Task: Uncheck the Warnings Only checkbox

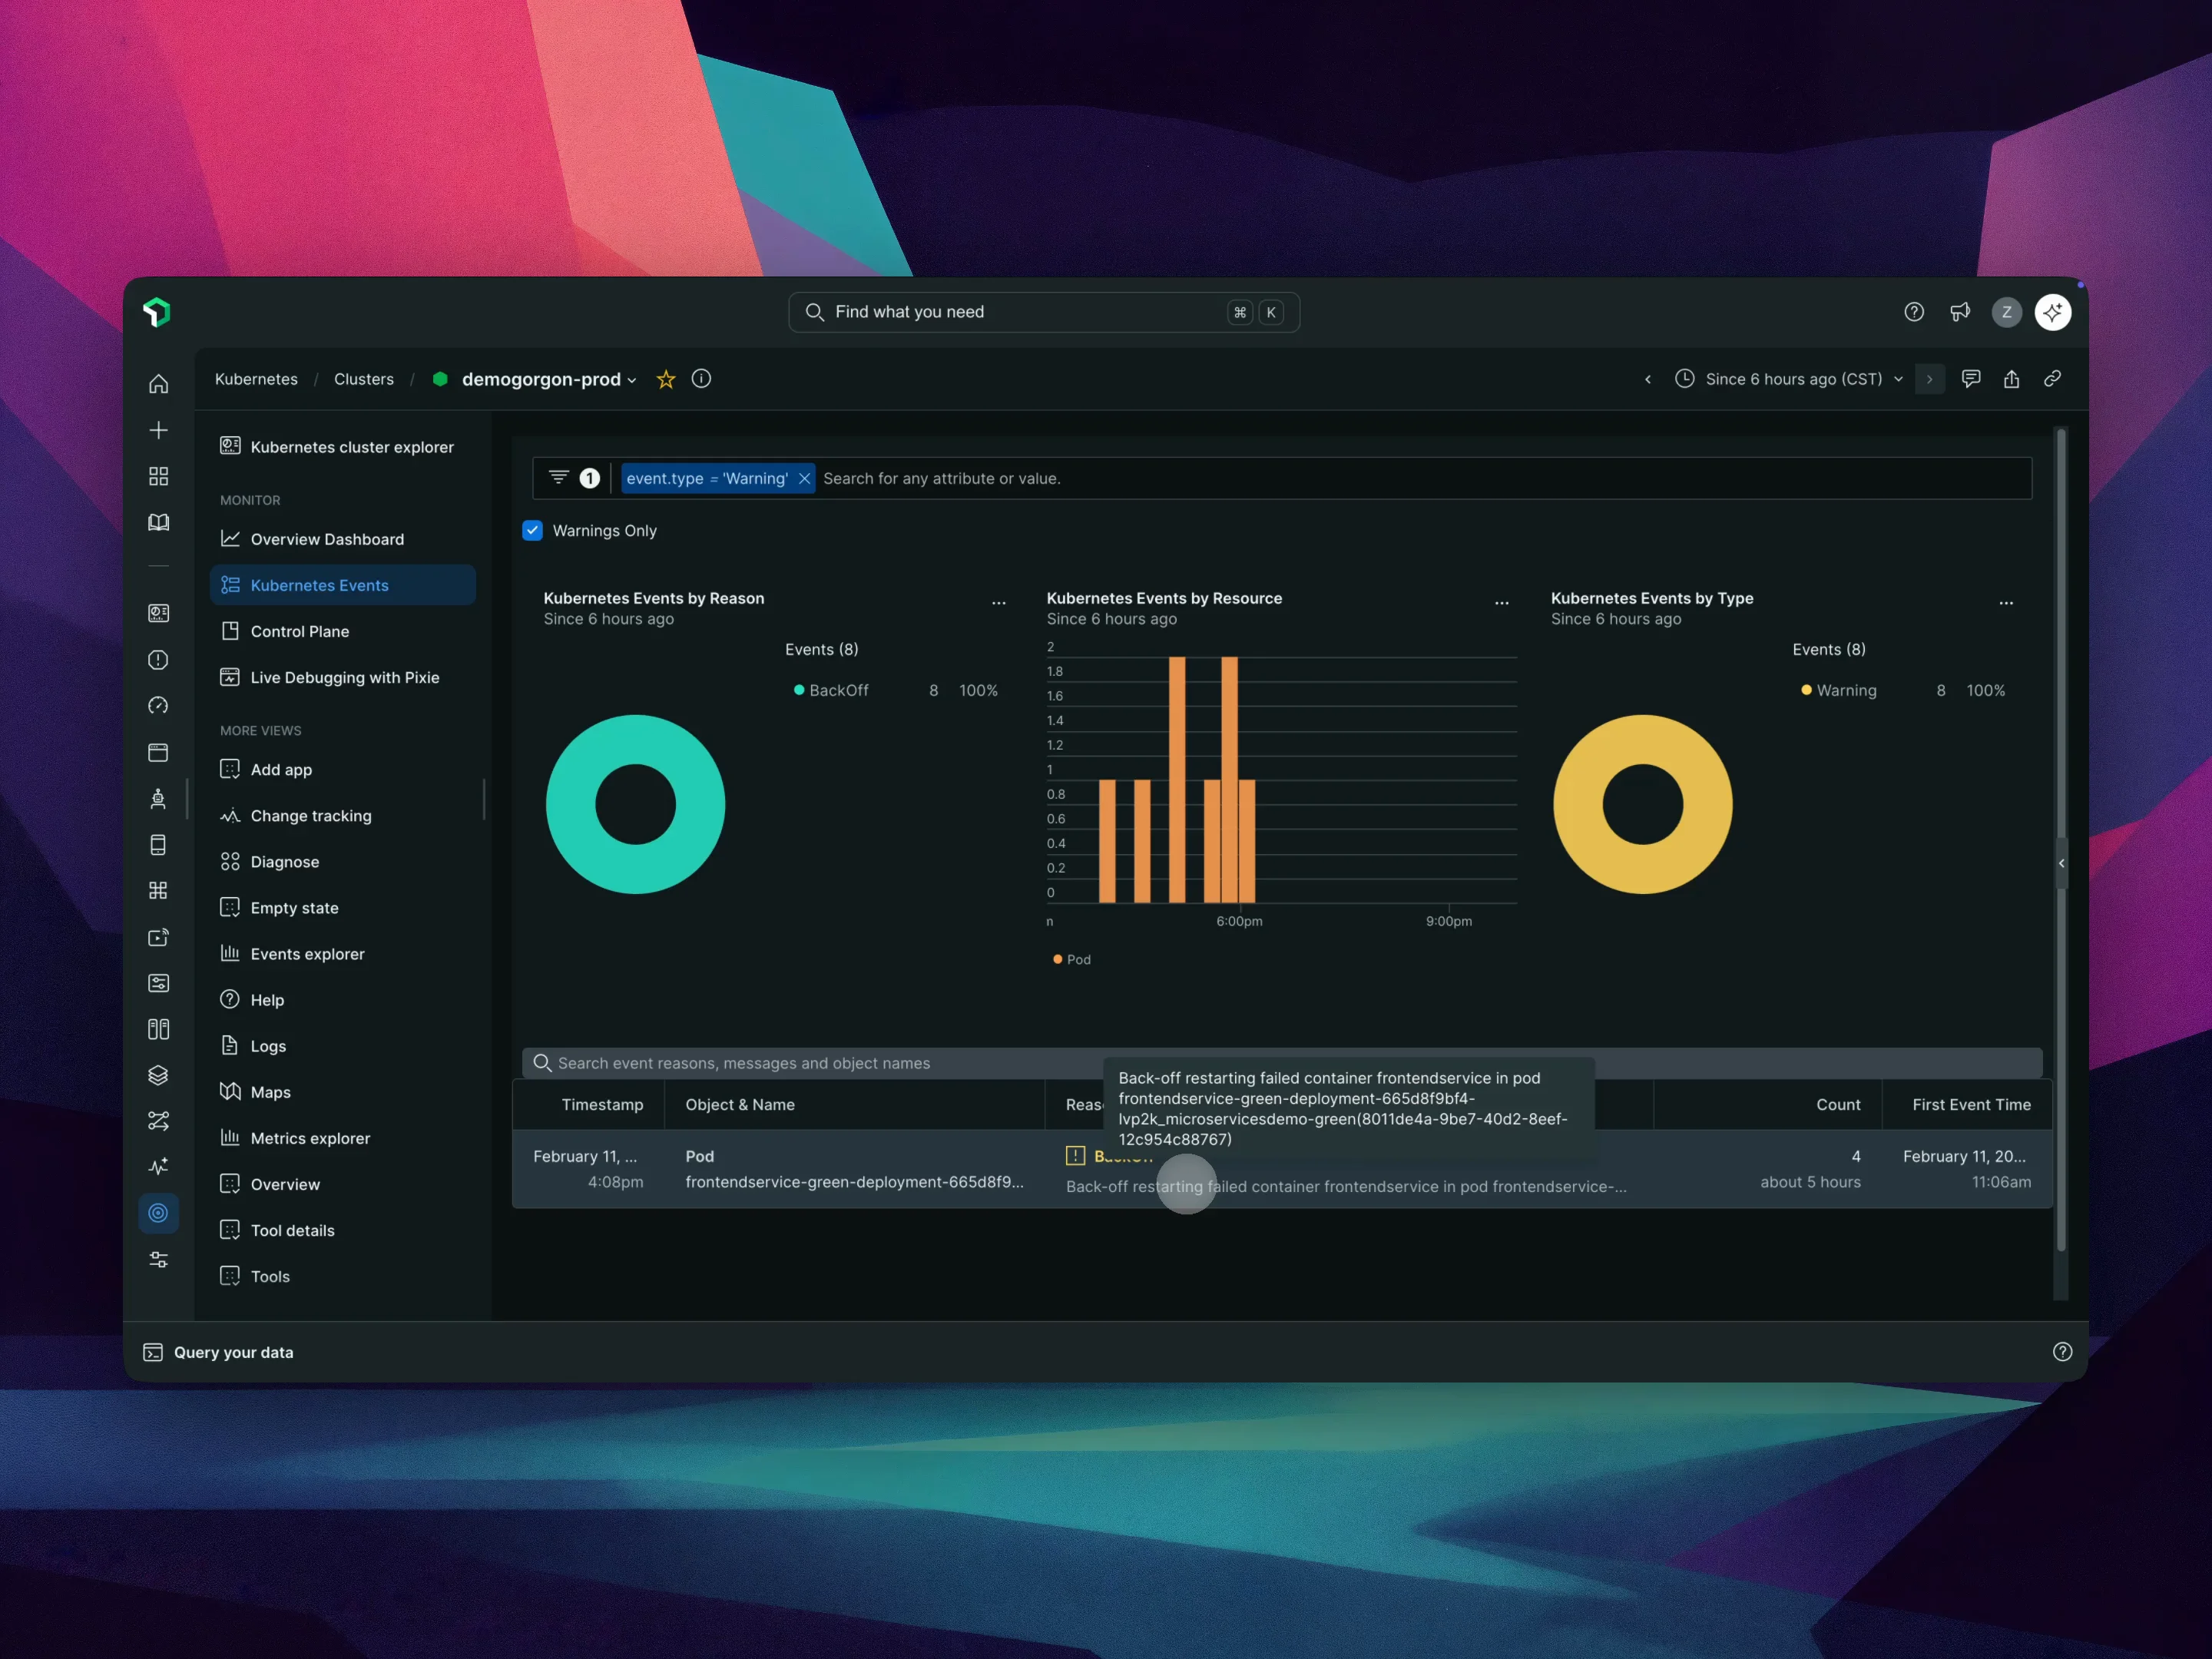Action: (x=533, y=531)
